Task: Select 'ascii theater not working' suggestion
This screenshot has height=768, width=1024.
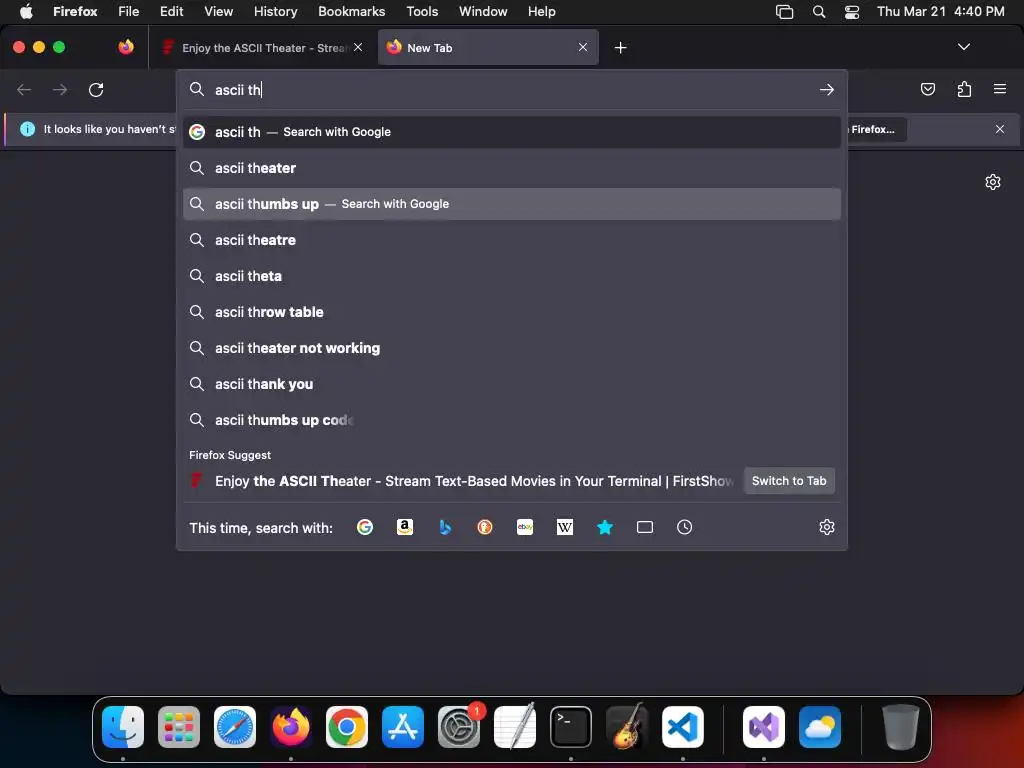Action: pyautogui.click(x=511, y=348)
